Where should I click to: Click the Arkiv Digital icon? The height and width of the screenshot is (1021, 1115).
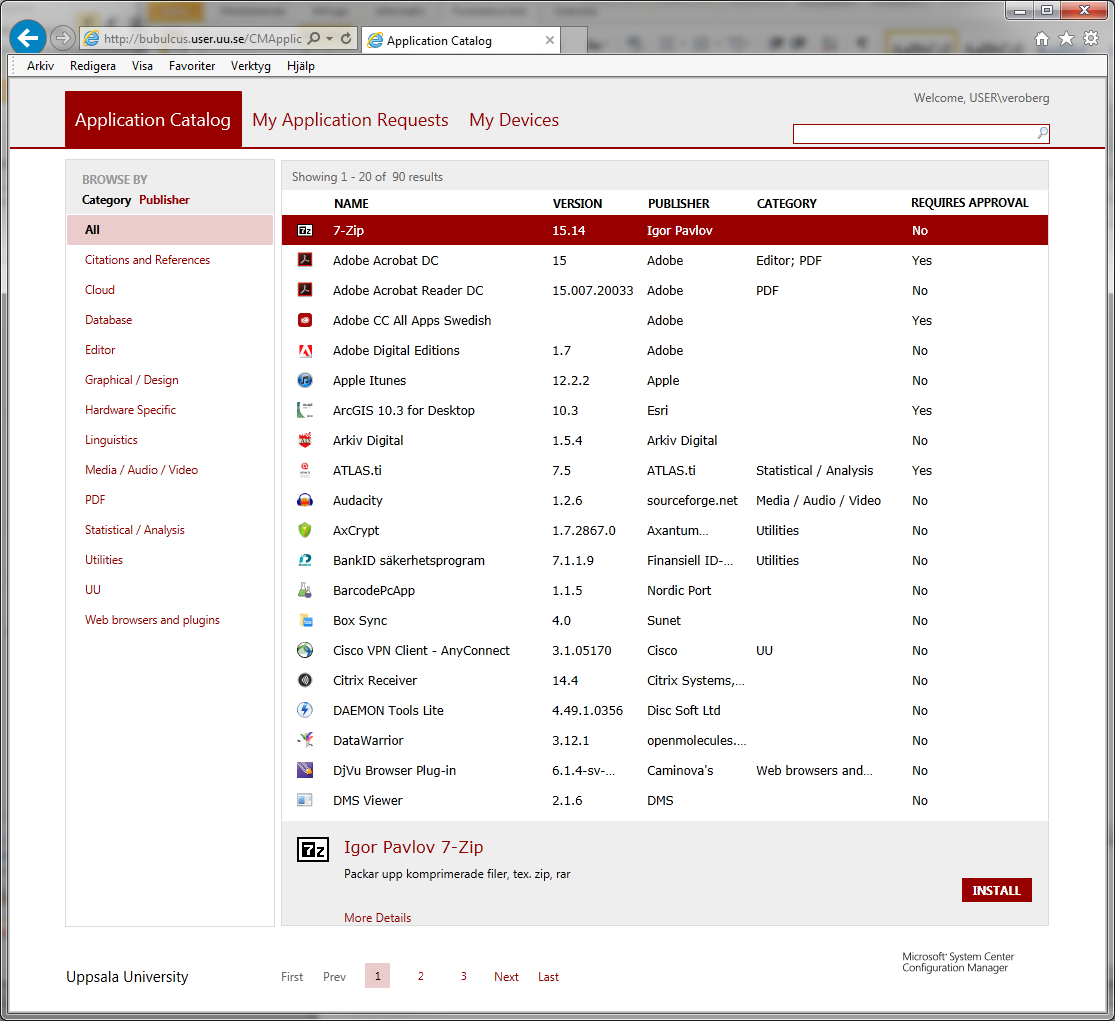point(305,440)
